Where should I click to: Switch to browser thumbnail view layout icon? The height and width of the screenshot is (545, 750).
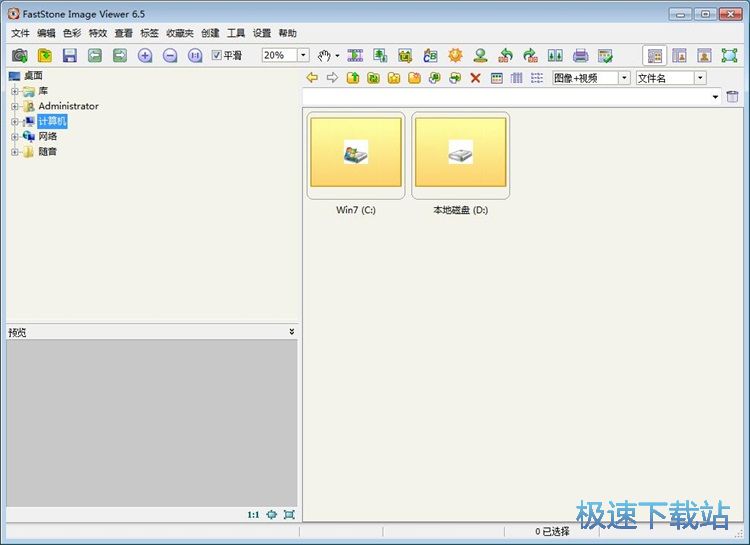(x=655, y=56)
